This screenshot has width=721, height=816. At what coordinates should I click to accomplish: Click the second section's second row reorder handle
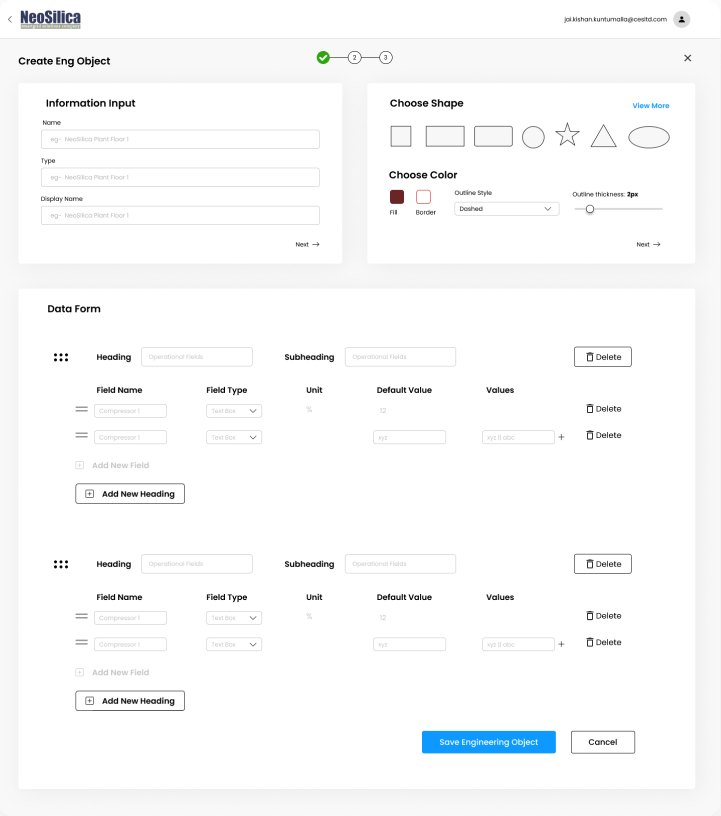[x=82, y=642]
